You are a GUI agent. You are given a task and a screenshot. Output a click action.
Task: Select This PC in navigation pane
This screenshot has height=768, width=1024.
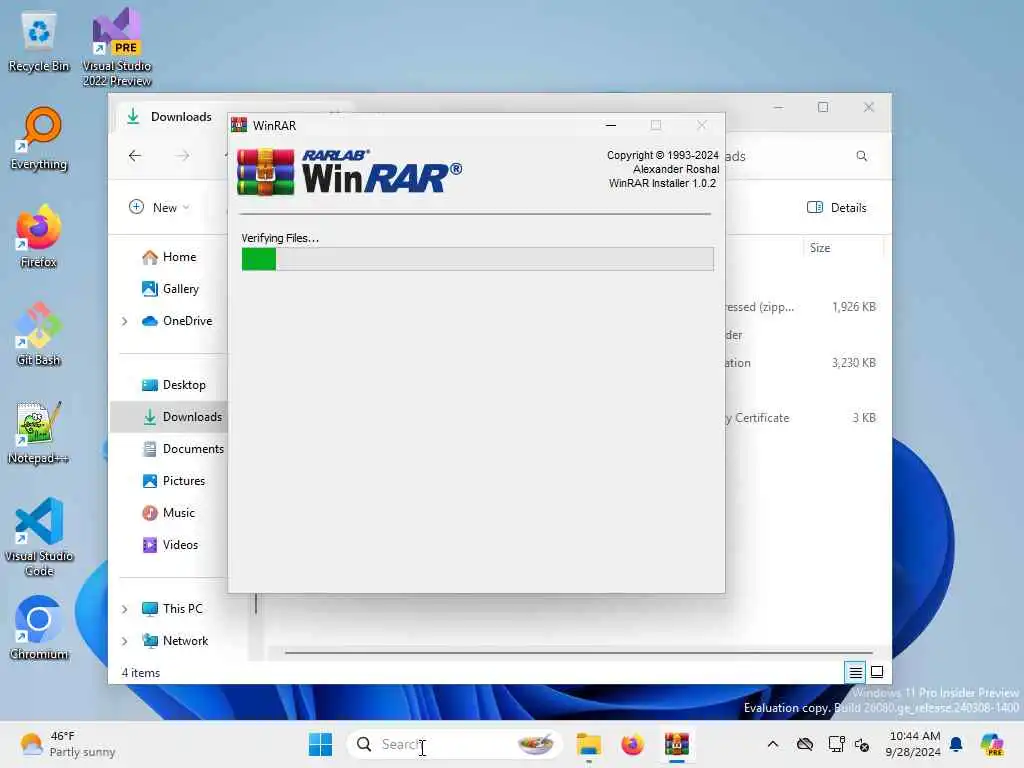tap(172, 609)
